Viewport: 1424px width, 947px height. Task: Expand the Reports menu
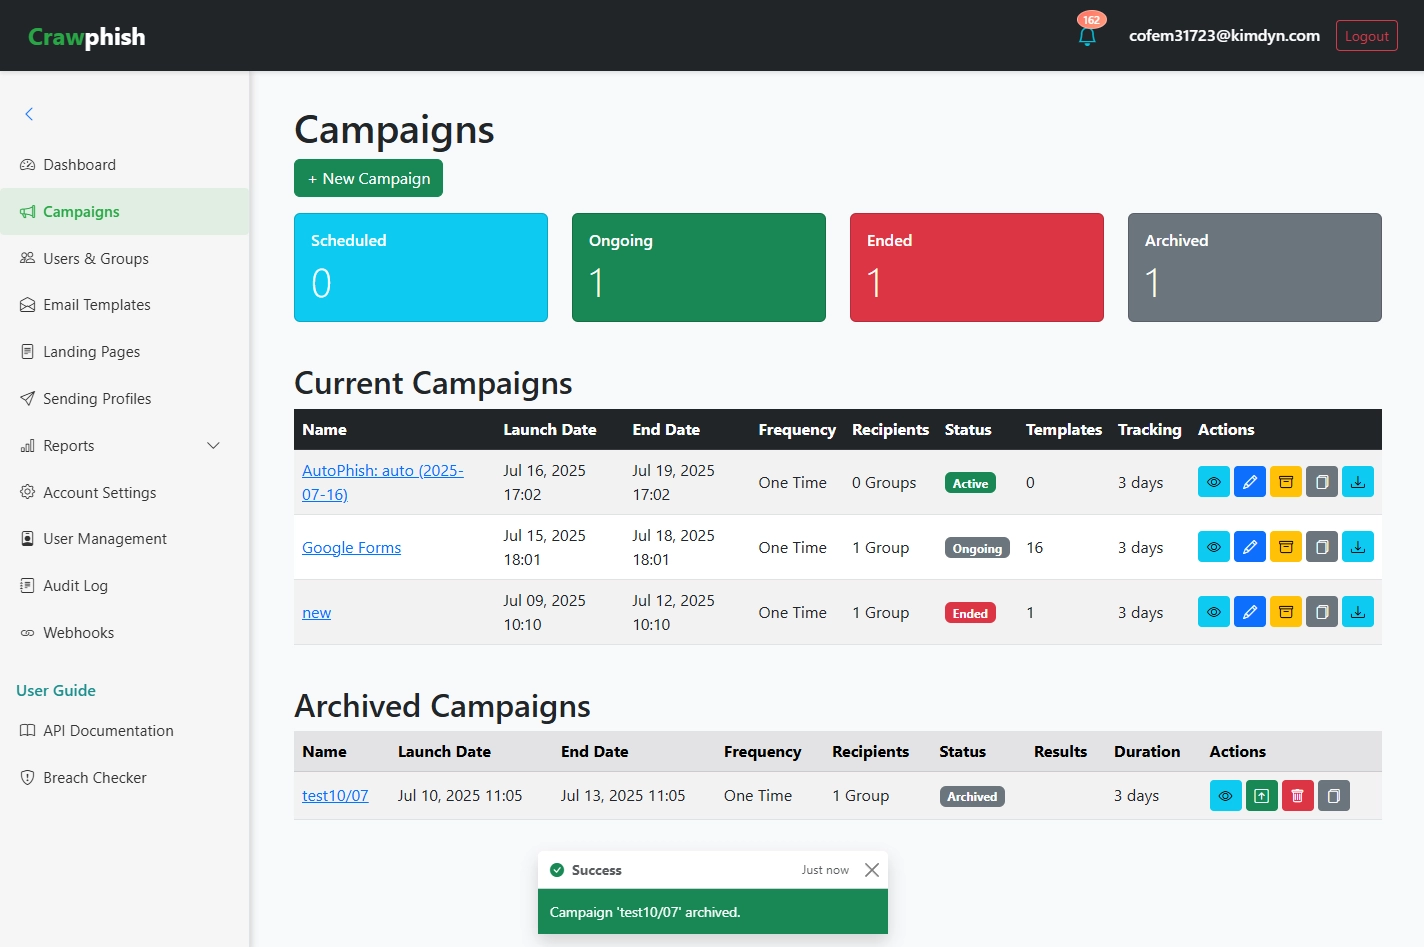click(118, 445)
